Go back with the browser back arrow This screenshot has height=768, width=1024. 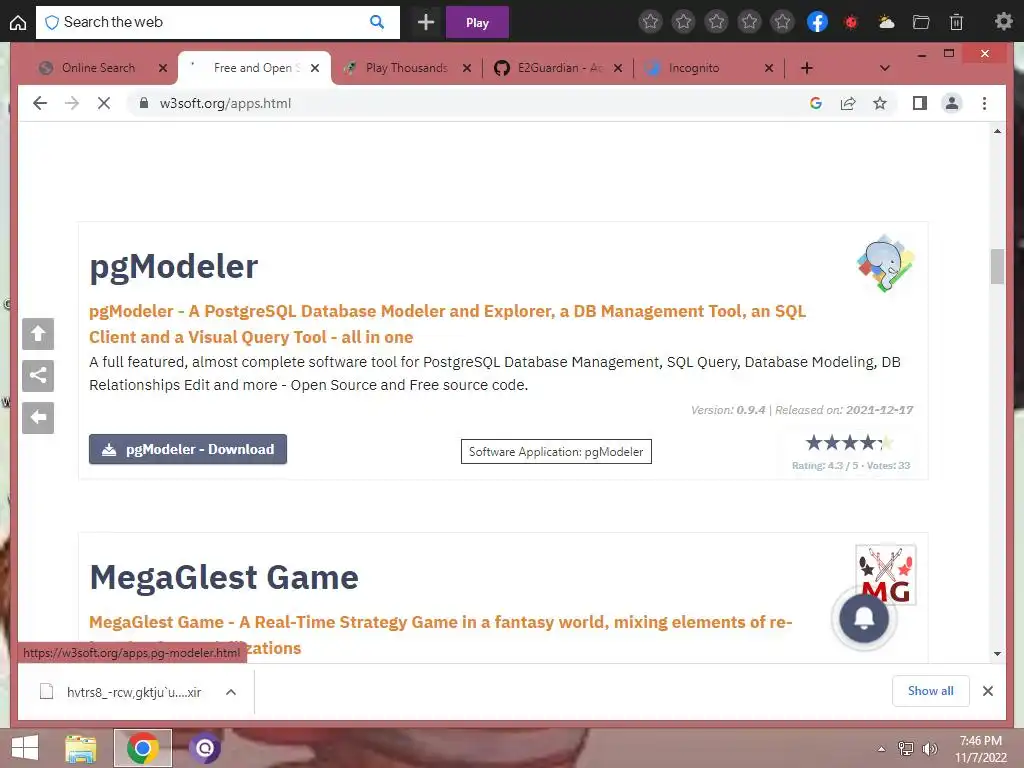[40, 103]
